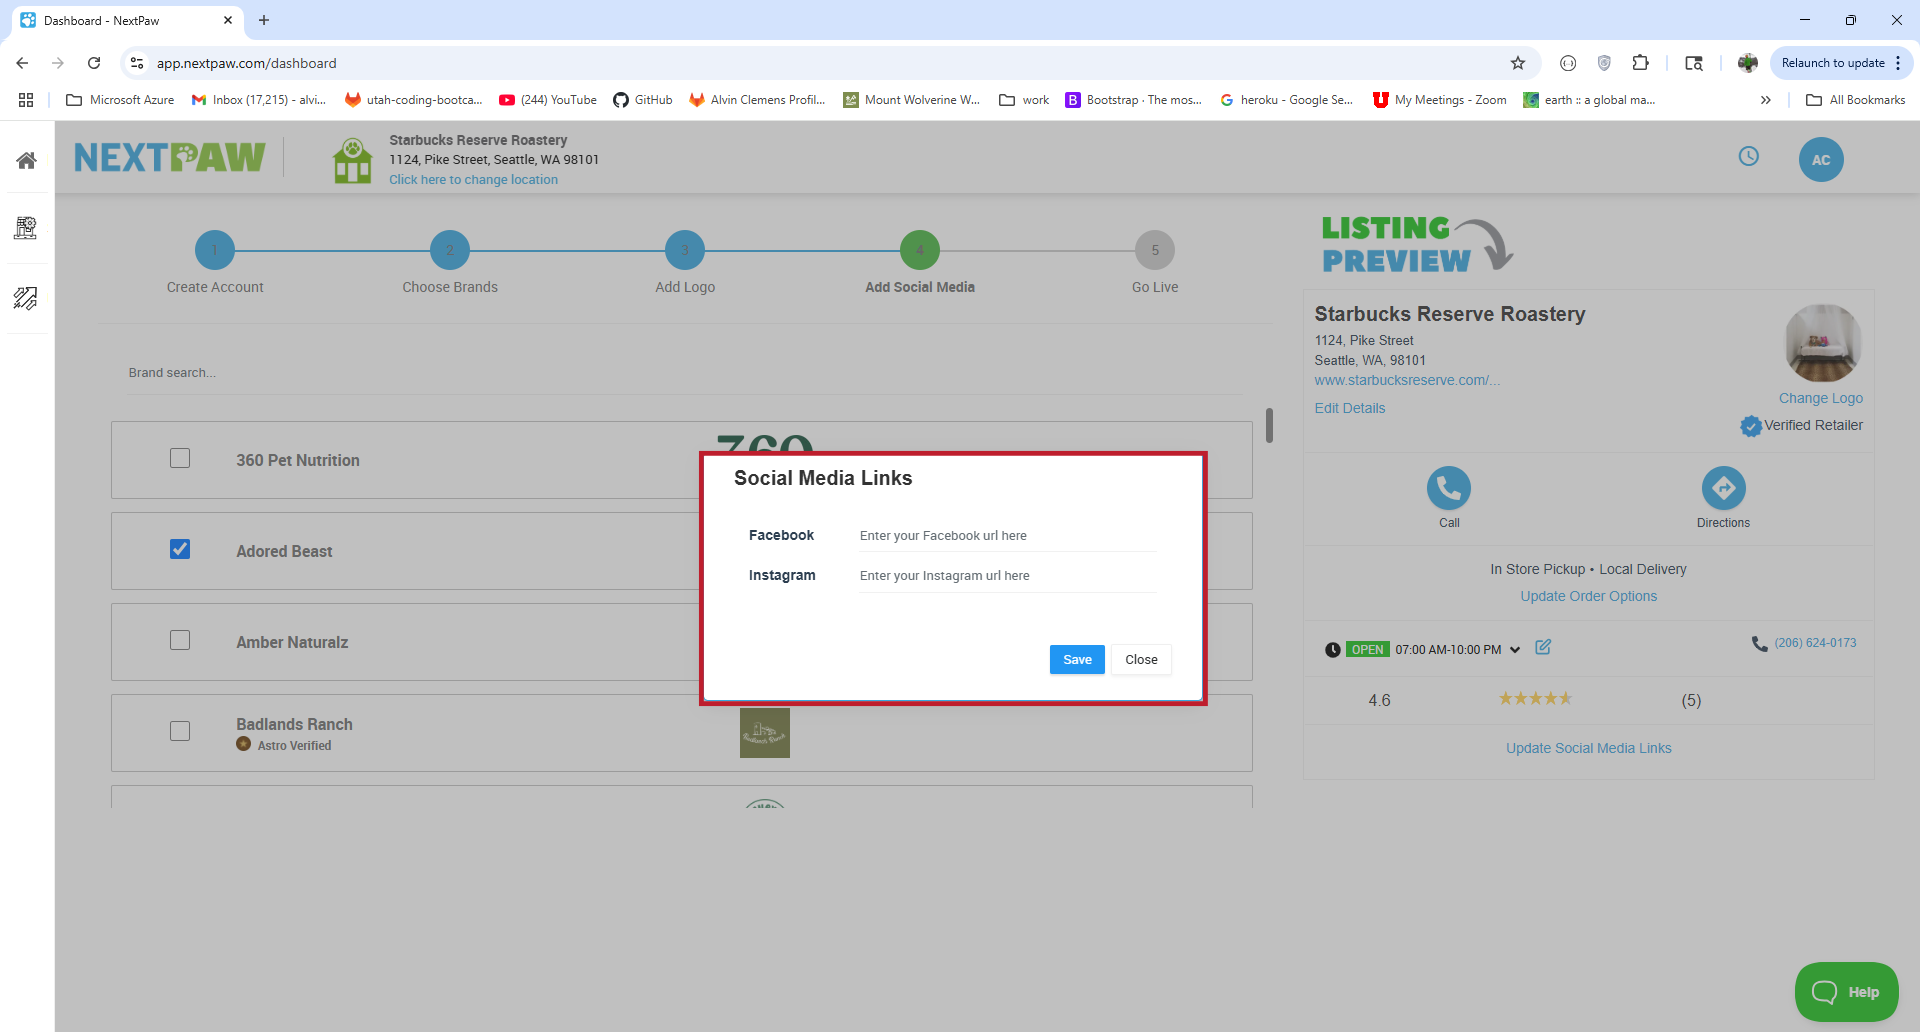Open the Help chat button
Image resolution: width=1920 pixels, height=1032 pixels.
point(1846,992)
